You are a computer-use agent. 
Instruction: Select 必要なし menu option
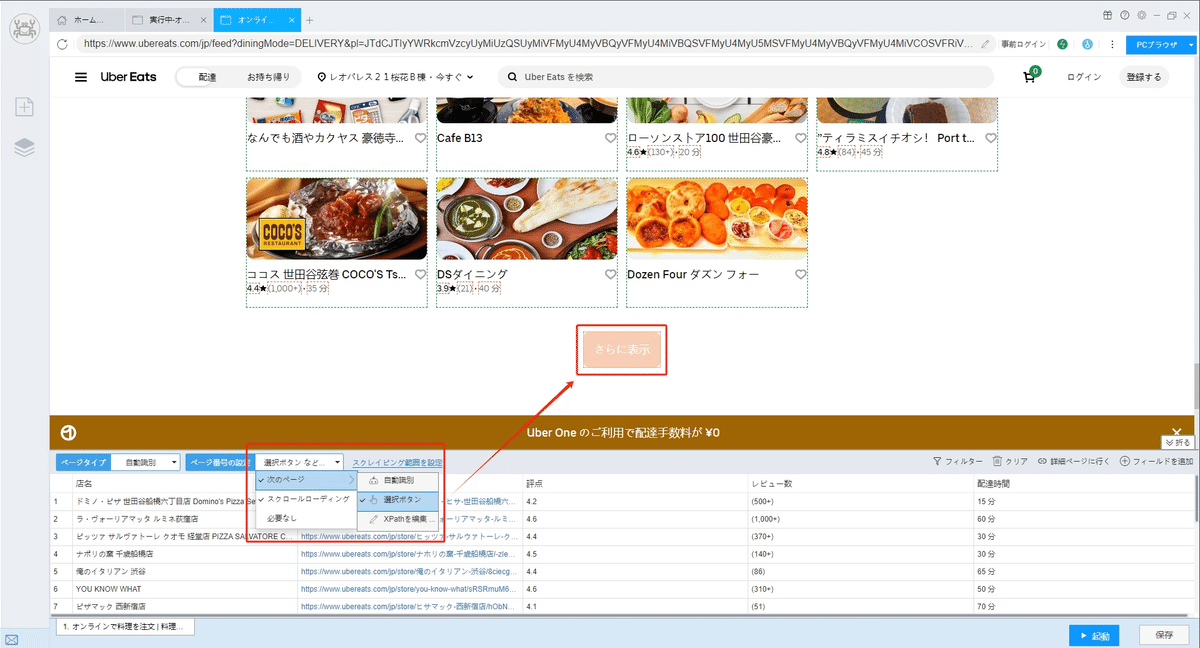coord(306,518)
